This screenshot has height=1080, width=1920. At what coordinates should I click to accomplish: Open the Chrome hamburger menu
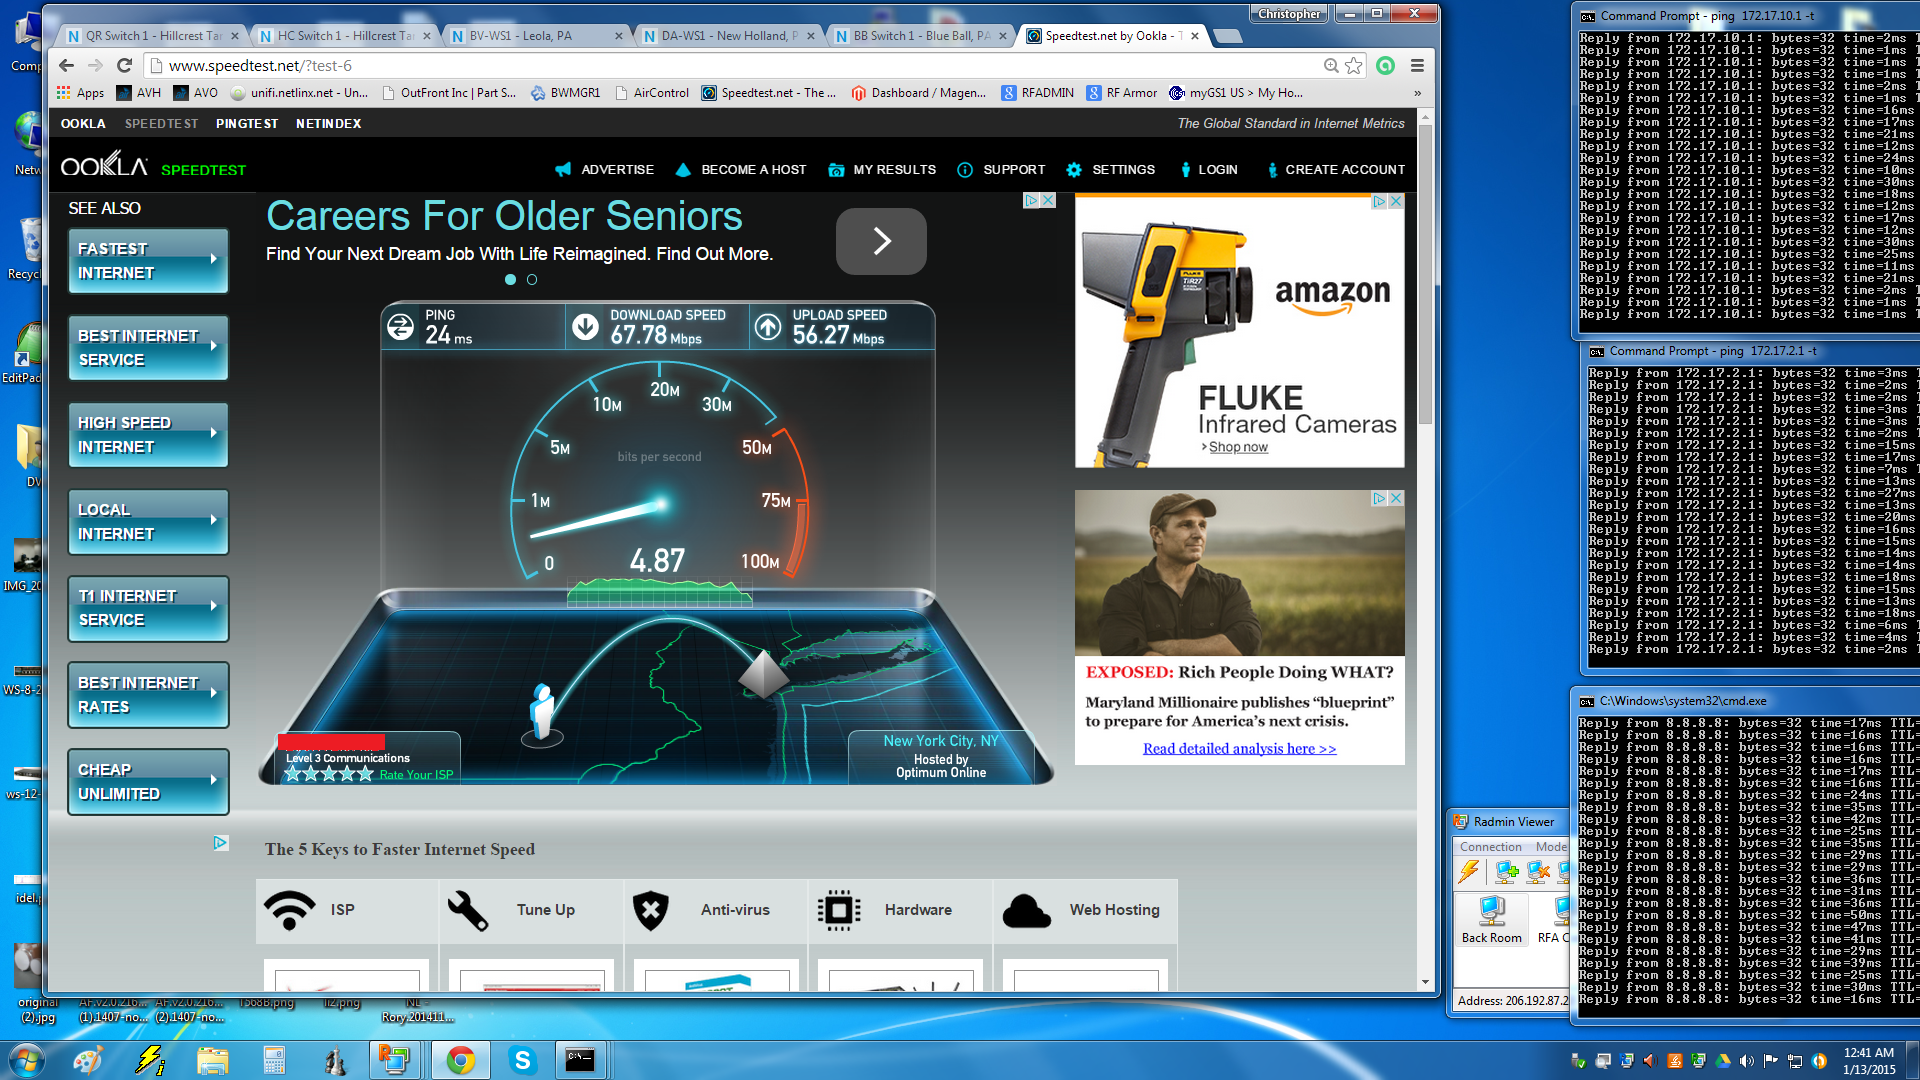pos(1417,66)
